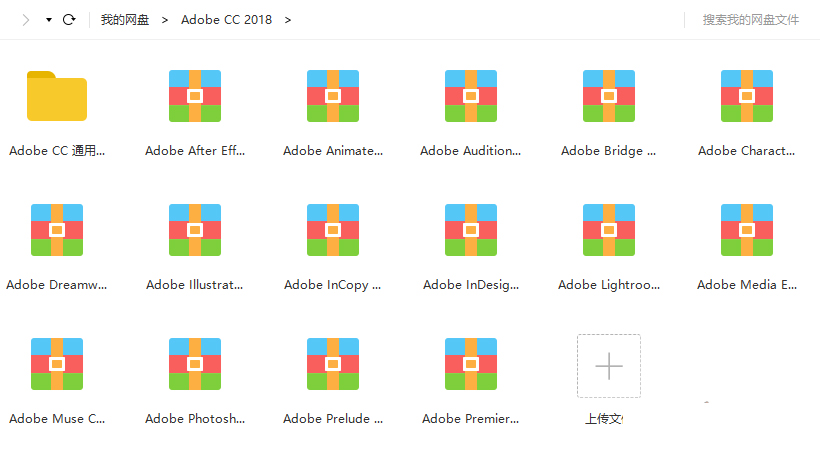Viewport: 820px width, 464px height.
Task: Click the file name 'Adobe Bridge ...'
Action: tap(609, 151)
